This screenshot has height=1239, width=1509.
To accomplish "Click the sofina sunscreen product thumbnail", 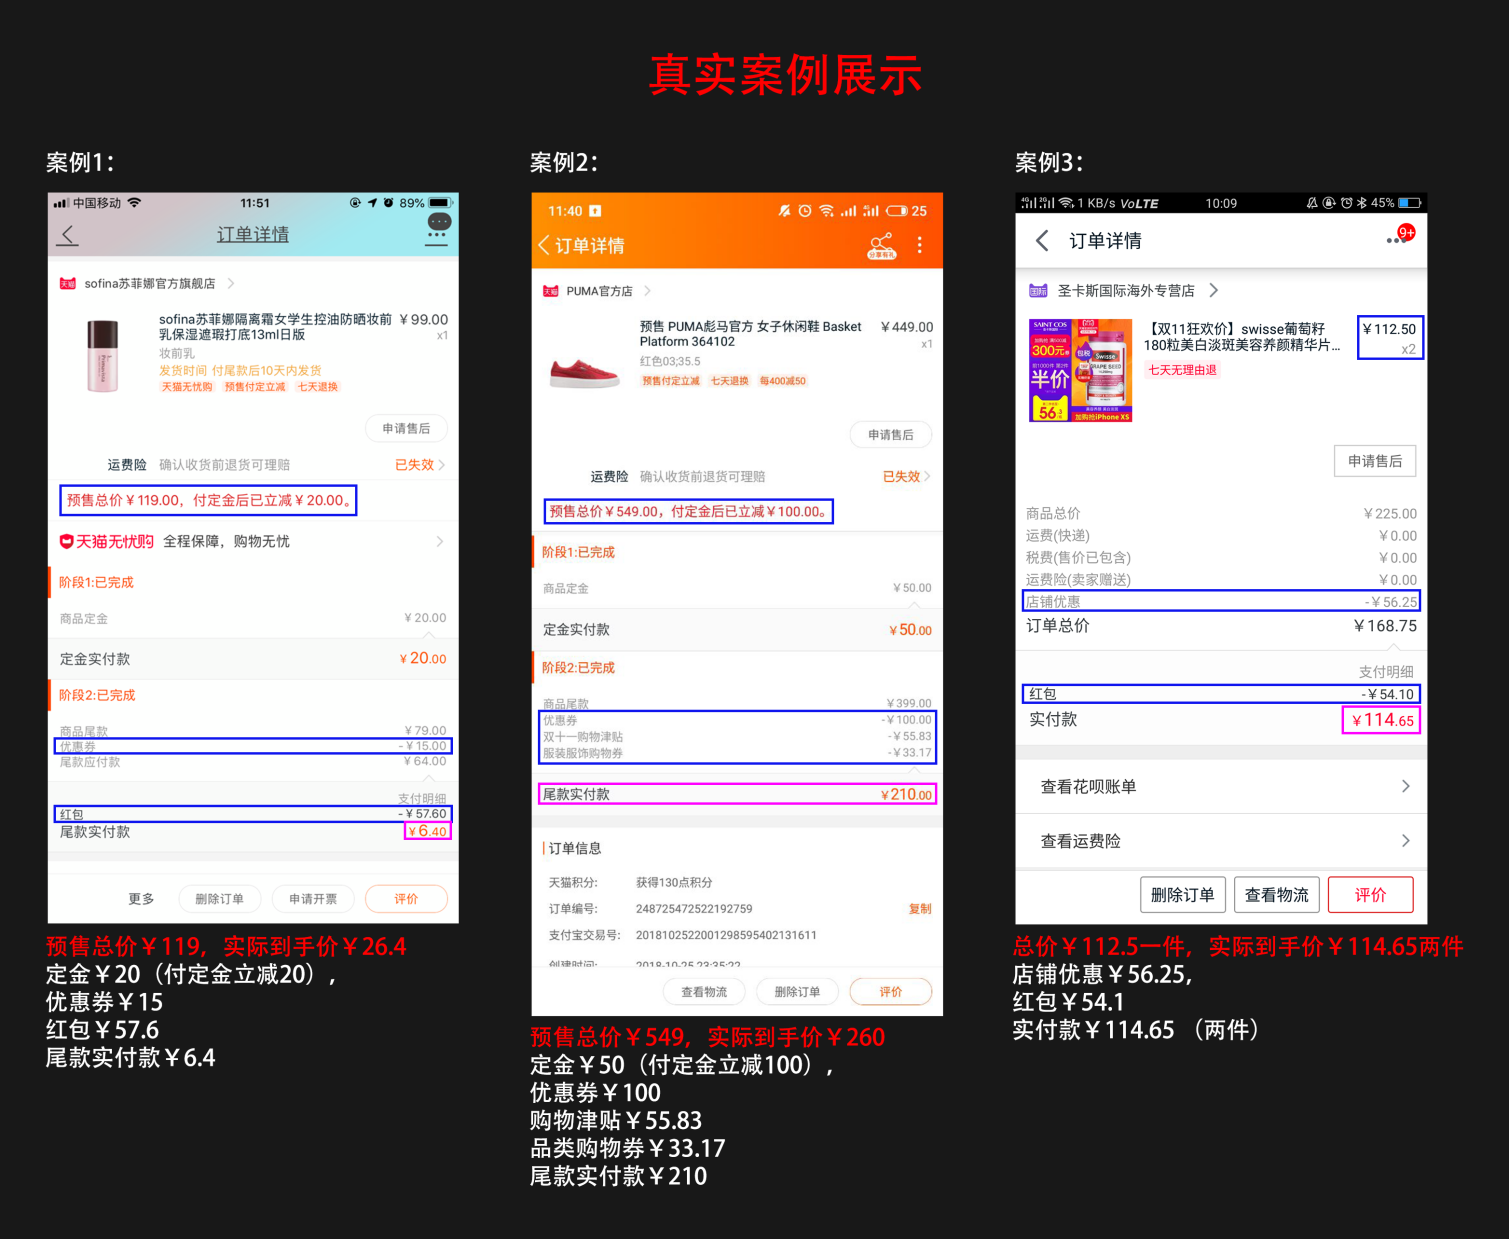I will [x=102, y=356].
